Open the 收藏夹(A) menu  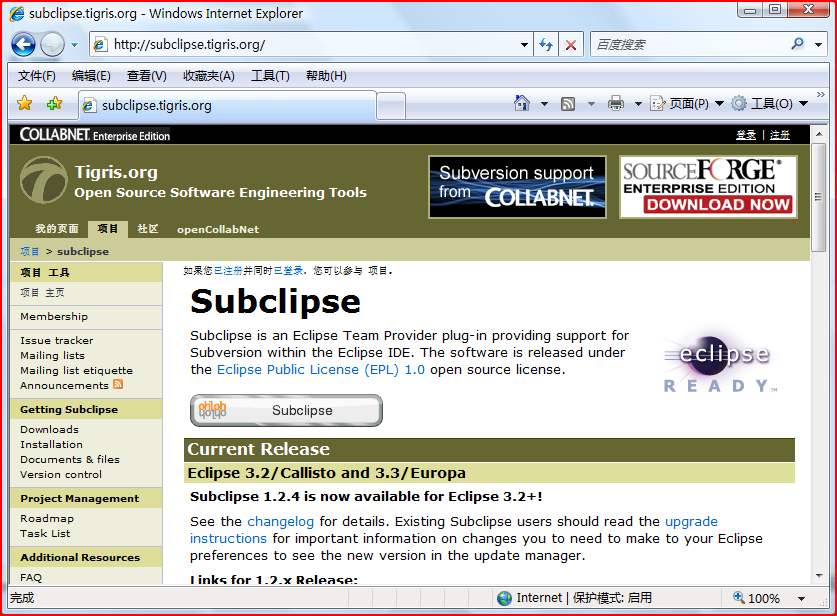point(209,76)
